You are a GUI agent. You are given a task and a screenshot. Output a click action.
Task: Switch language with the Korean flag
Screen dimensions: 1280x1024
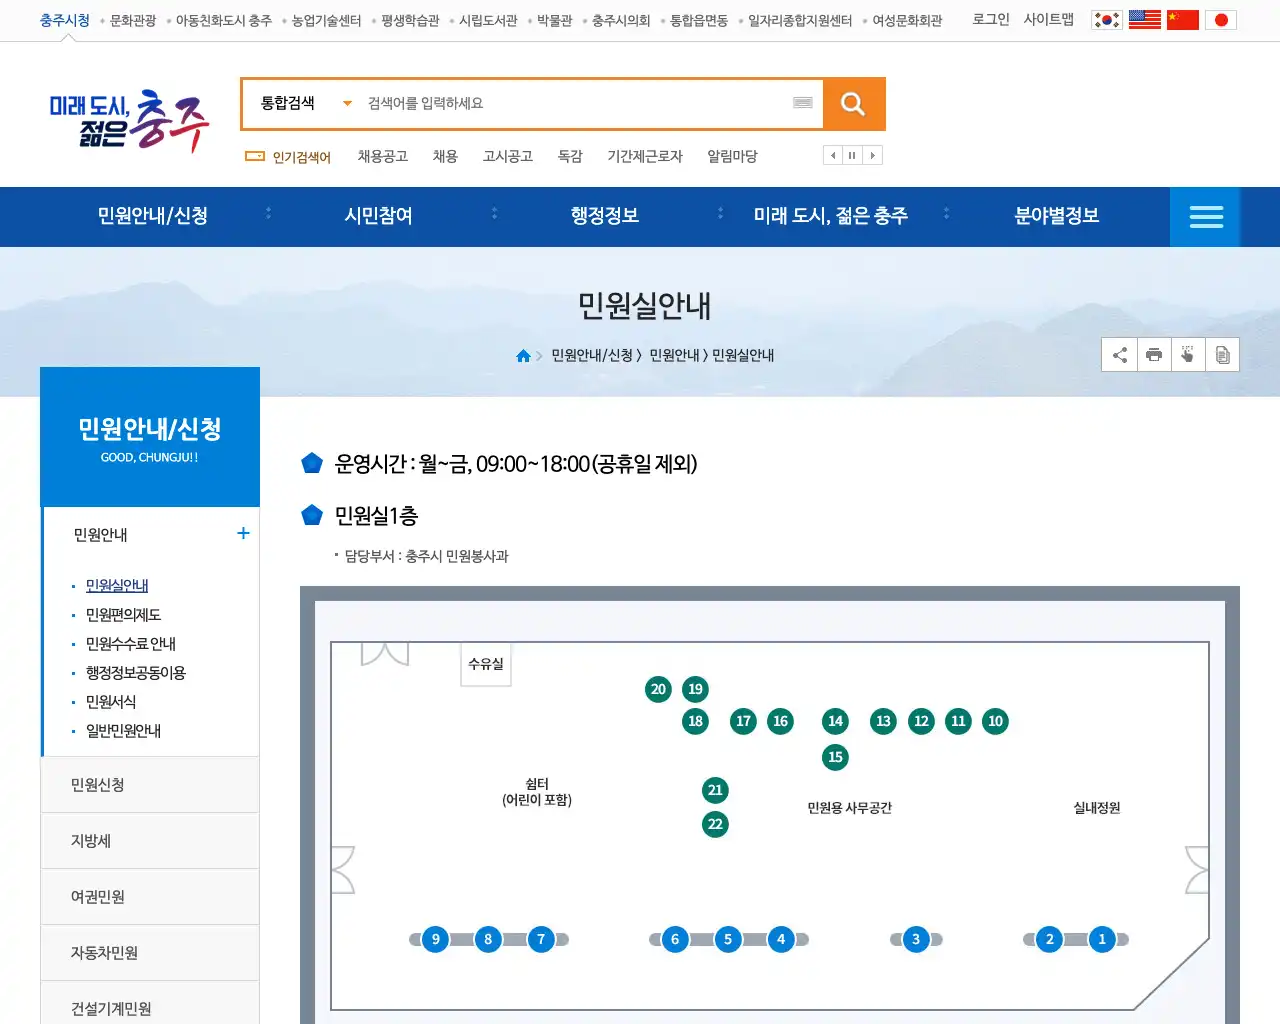(1107, 20)
